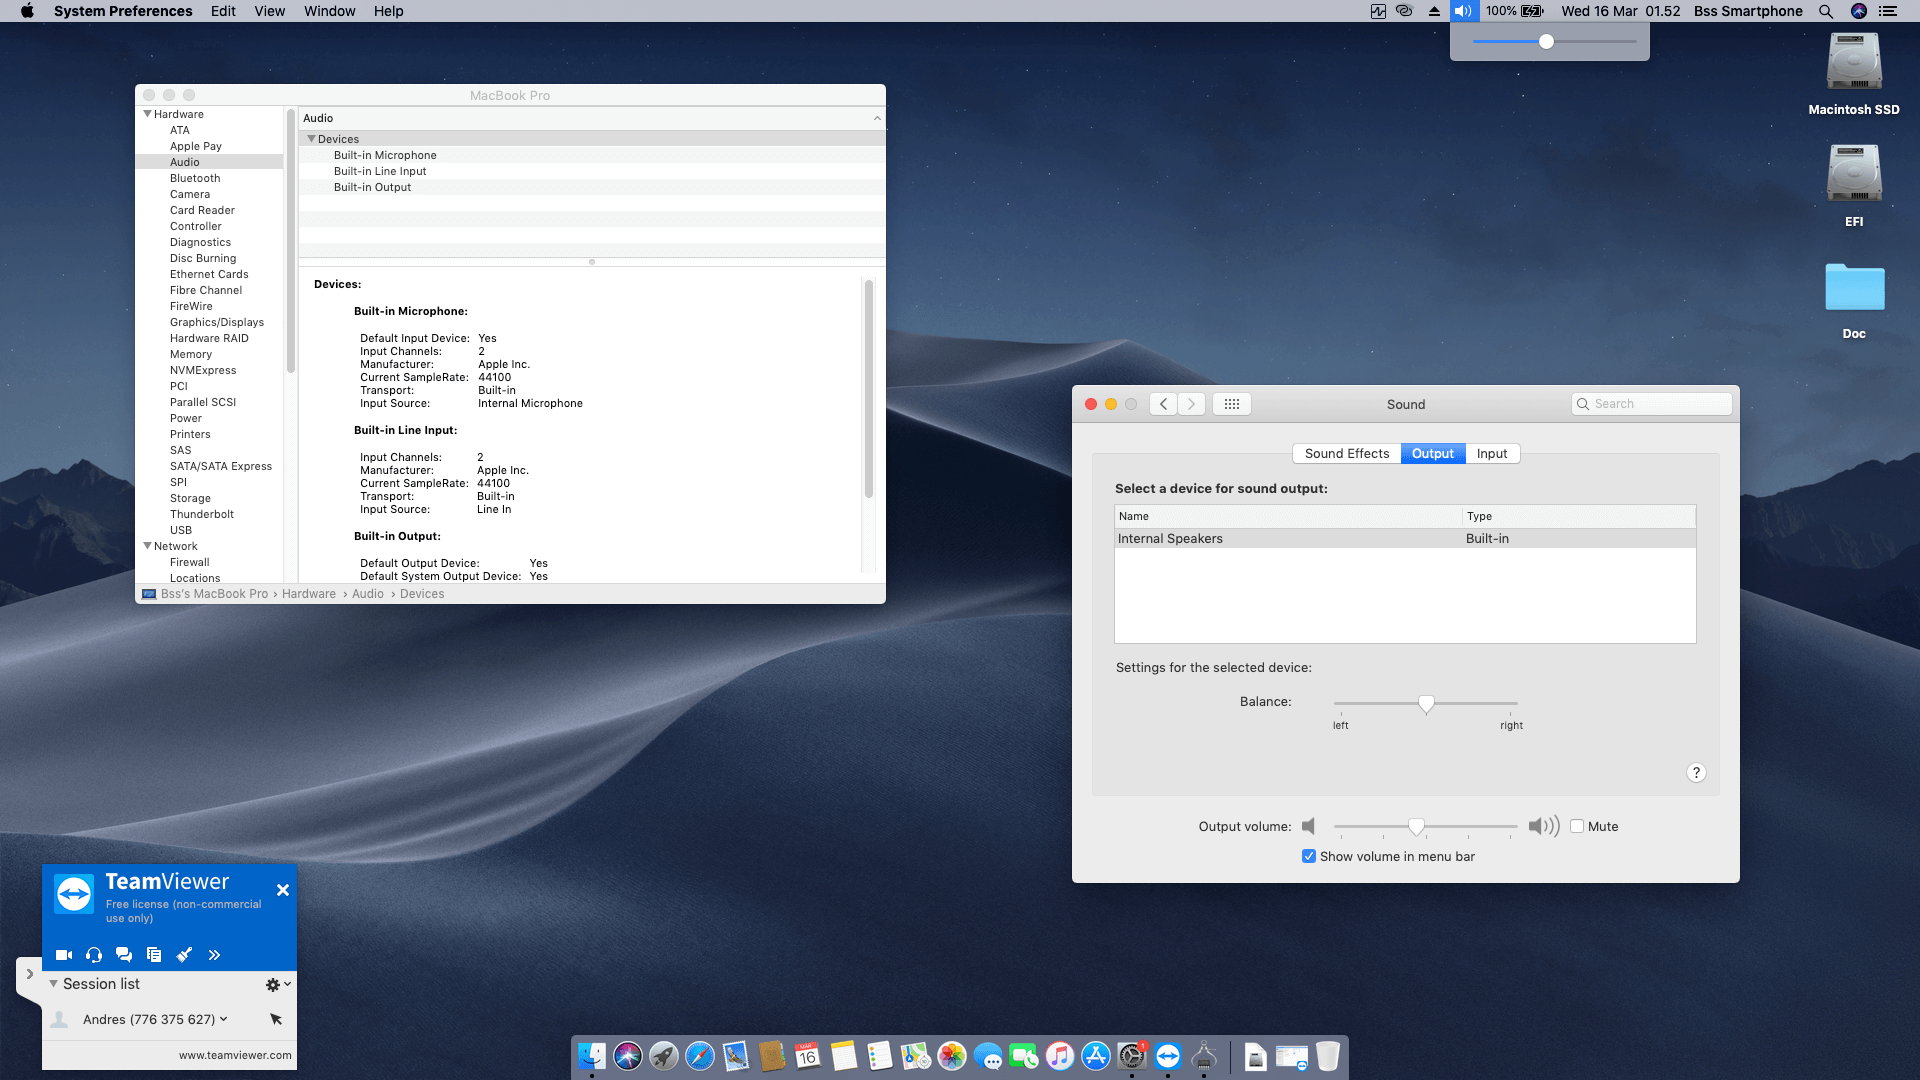Select USB in the Hardware sidebar
The image size is (1920, 1080).
(x=210, y=530)
